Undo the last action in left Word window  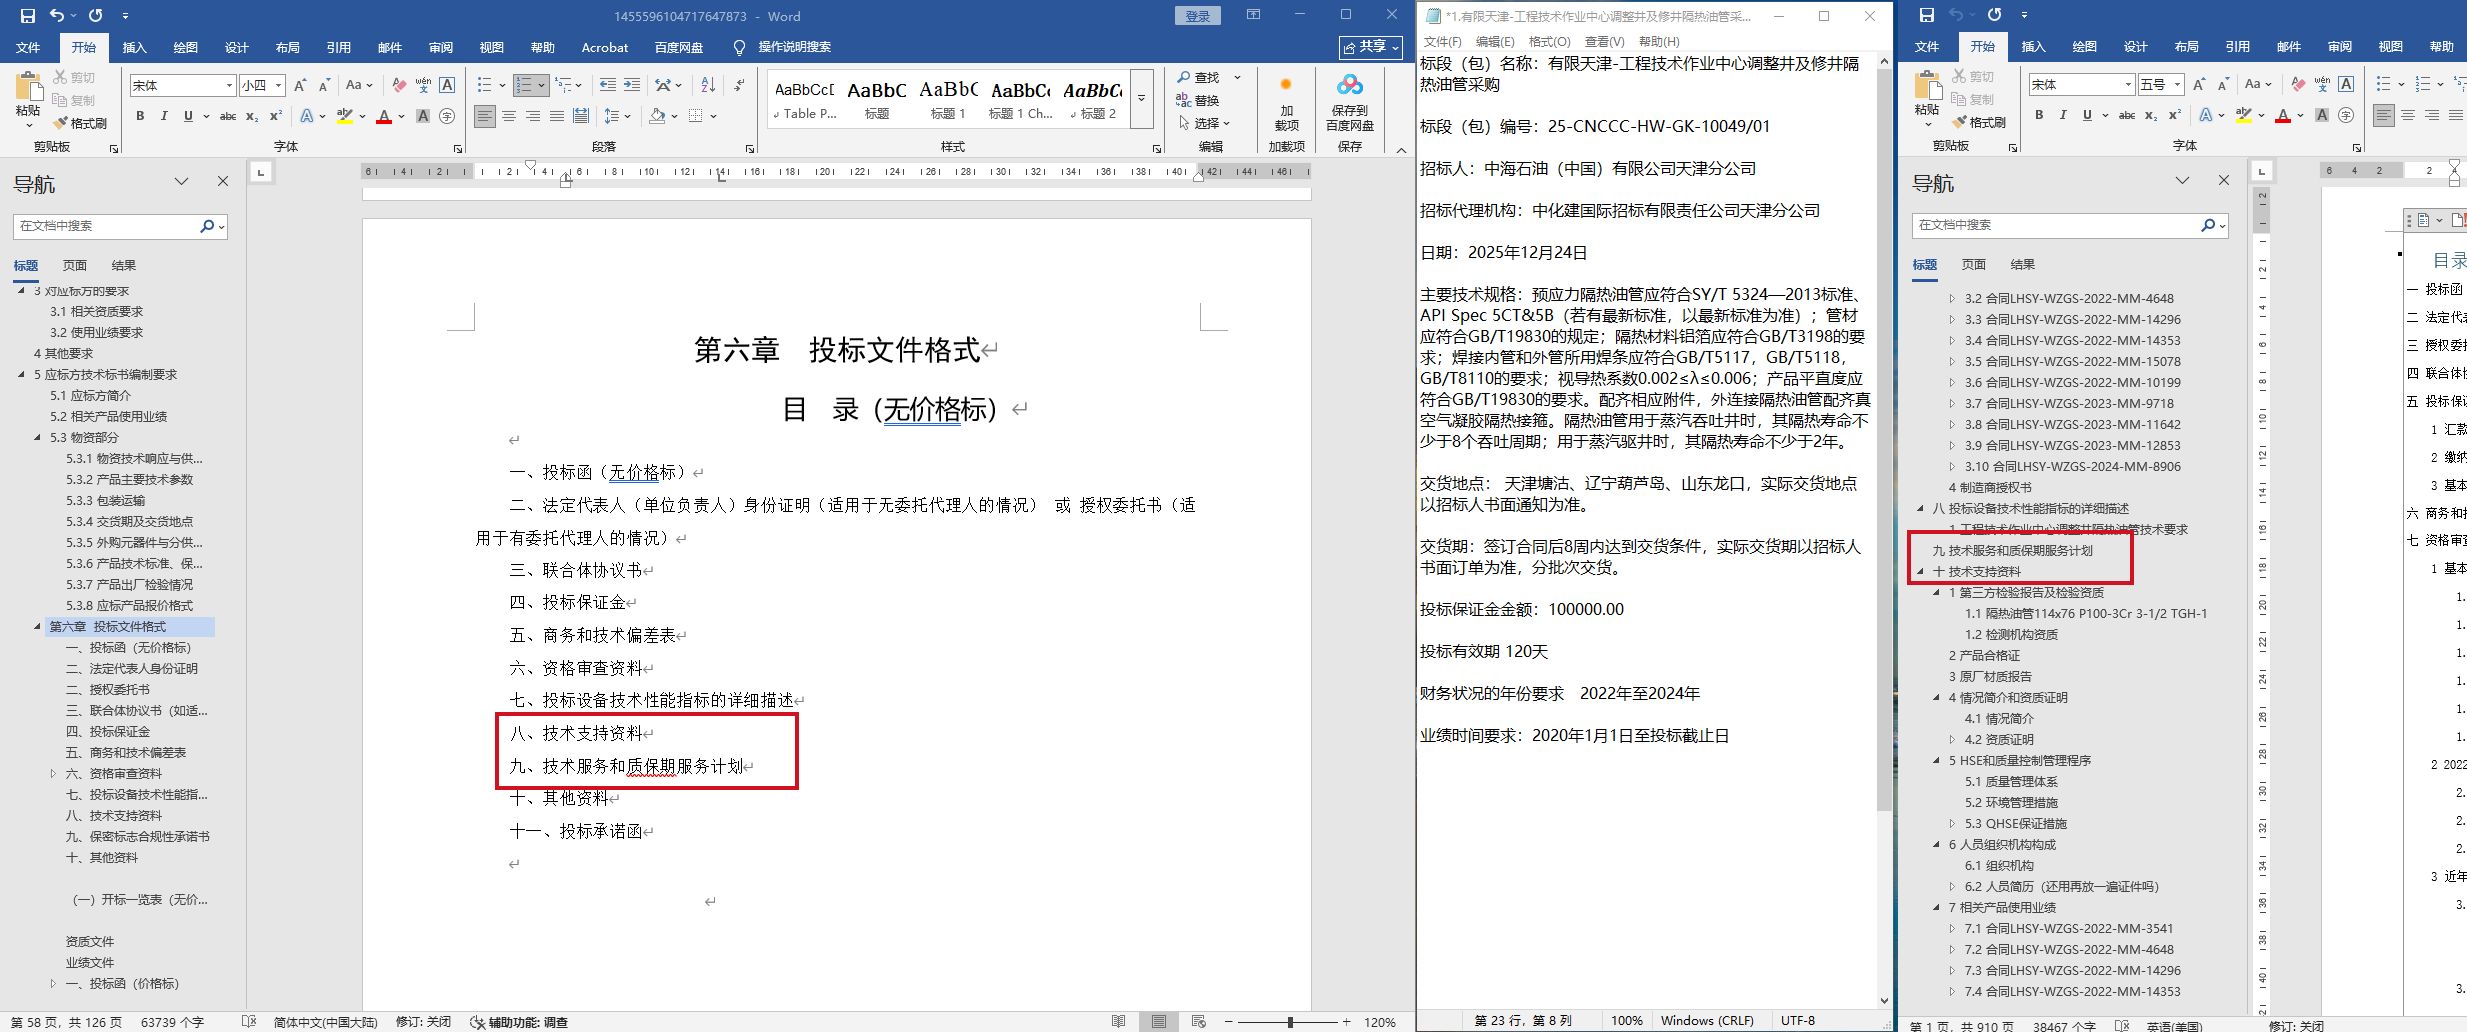pos(57,16)
